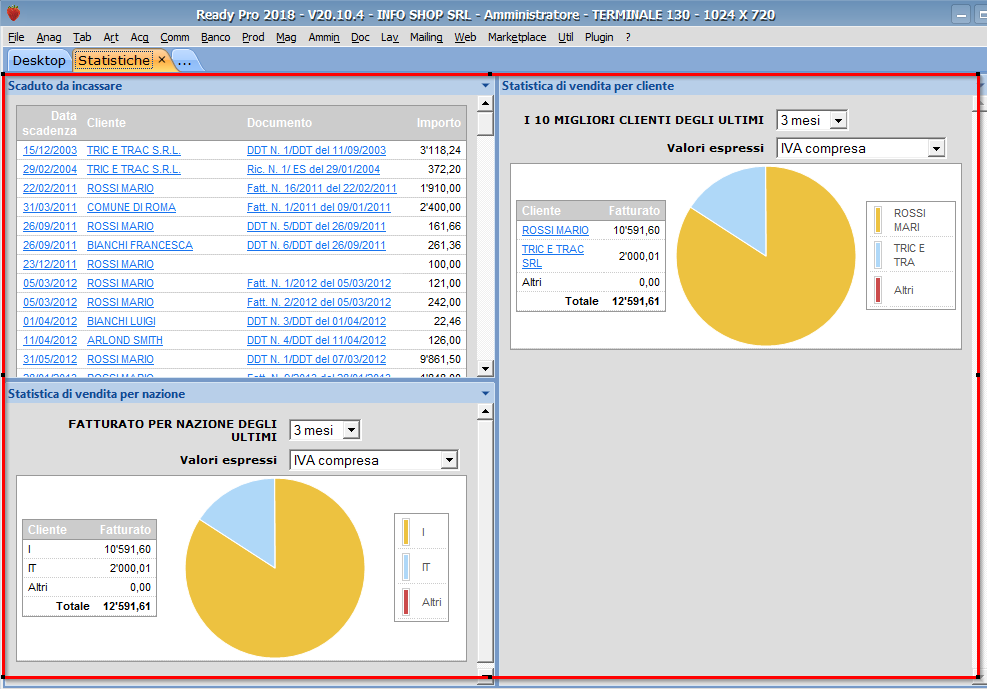Viewport: 987px width, 689px height.
Task: Collapse Statistica di vendita per cliente panel
Action: click(x=978, y=86)
